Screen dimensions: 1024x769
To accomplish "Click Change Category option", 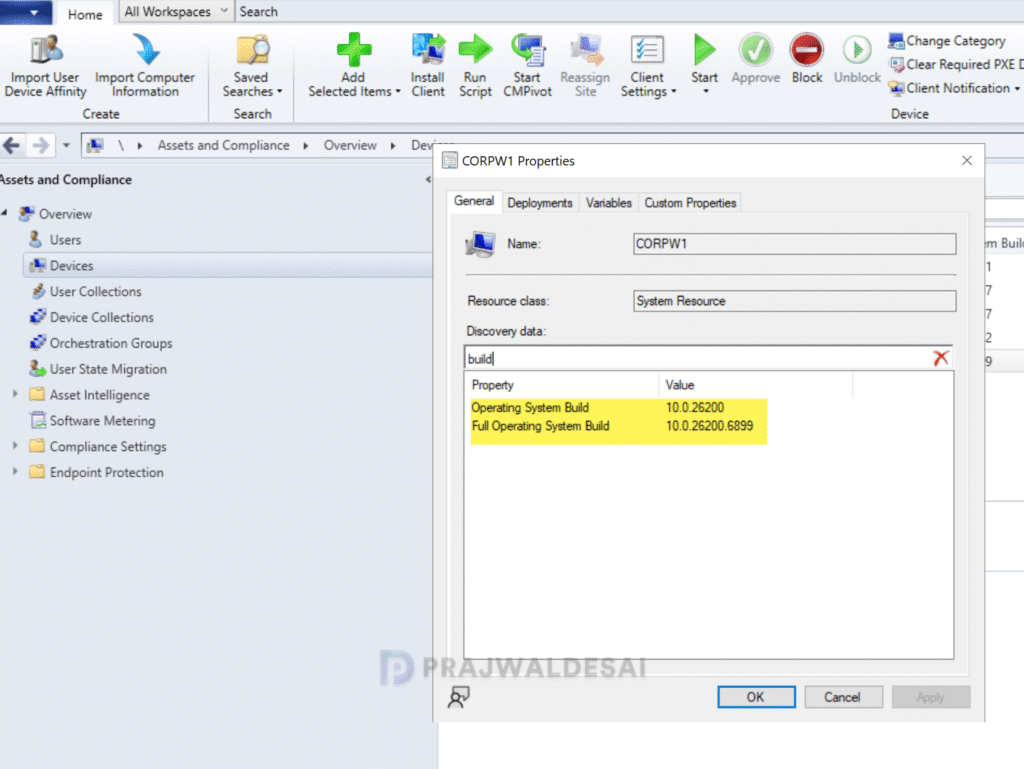I will [947, 41].
